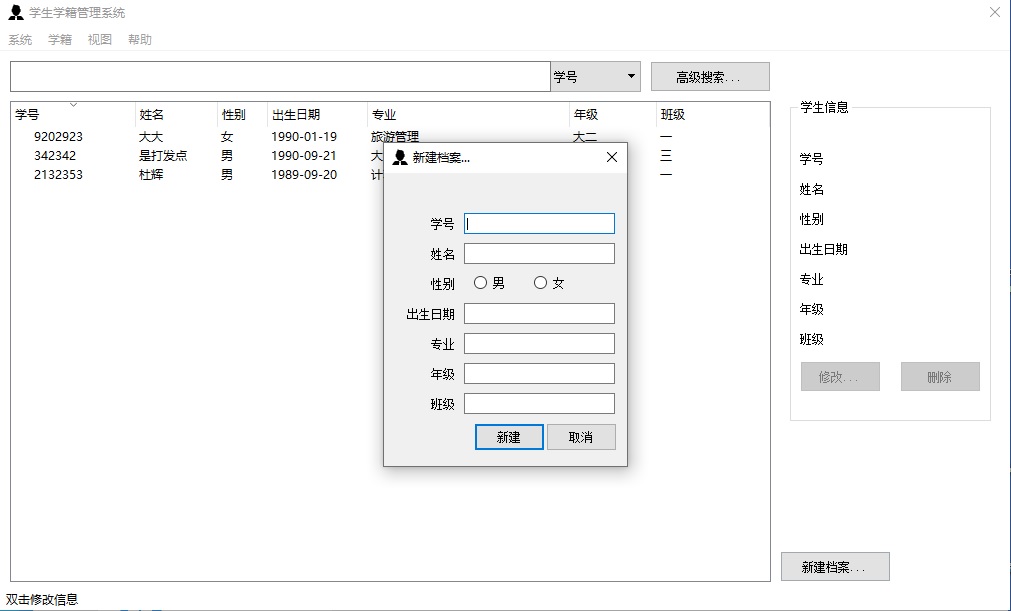Viewport: 1011px width, 611px height.
Task: Click the disabled 修改 button
Action: (x=839, y=376)
